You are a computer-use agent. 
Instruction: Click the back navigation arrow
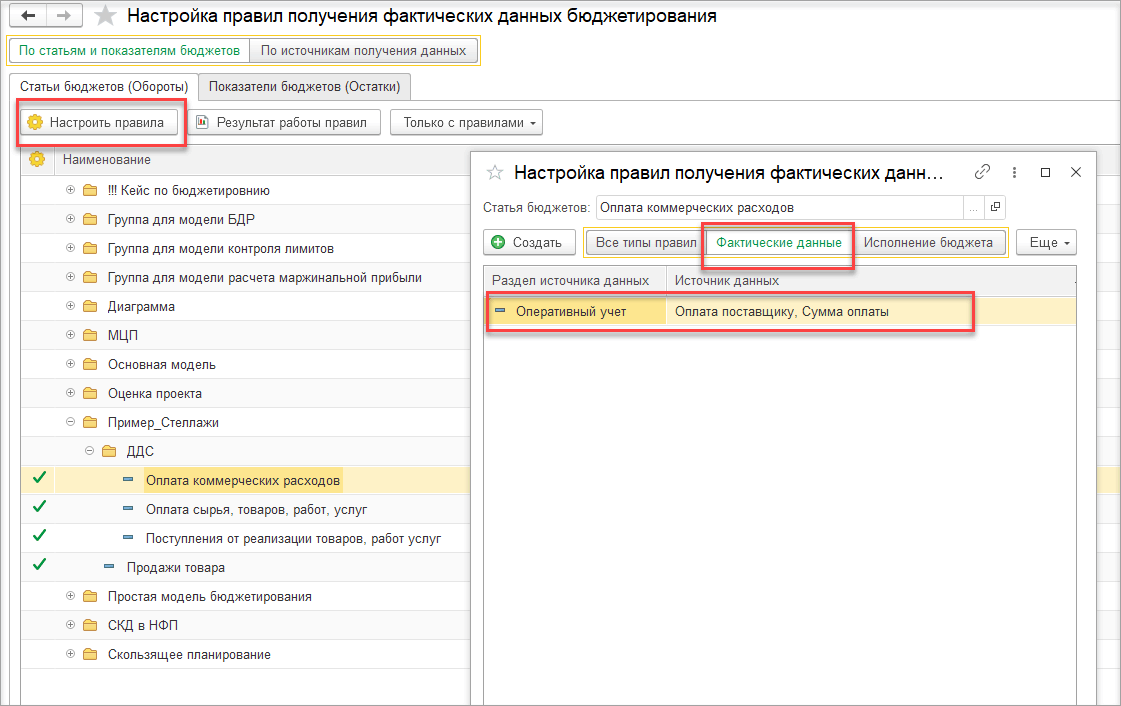pos(28,17)
